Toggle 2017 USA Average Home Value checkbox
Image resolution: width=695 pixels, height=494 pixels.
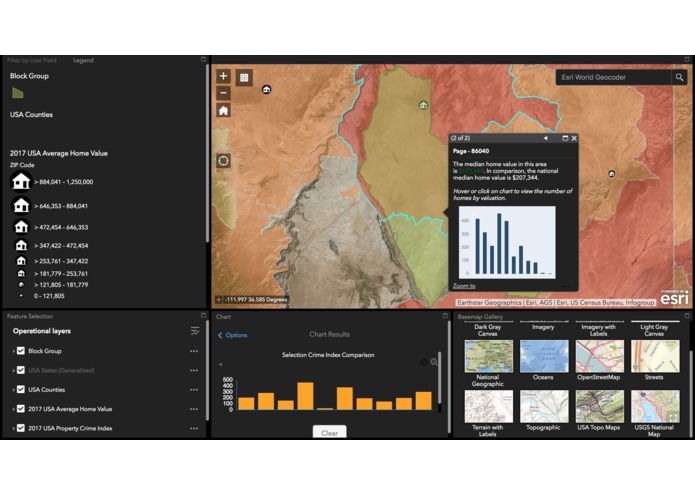click(21, 409)
